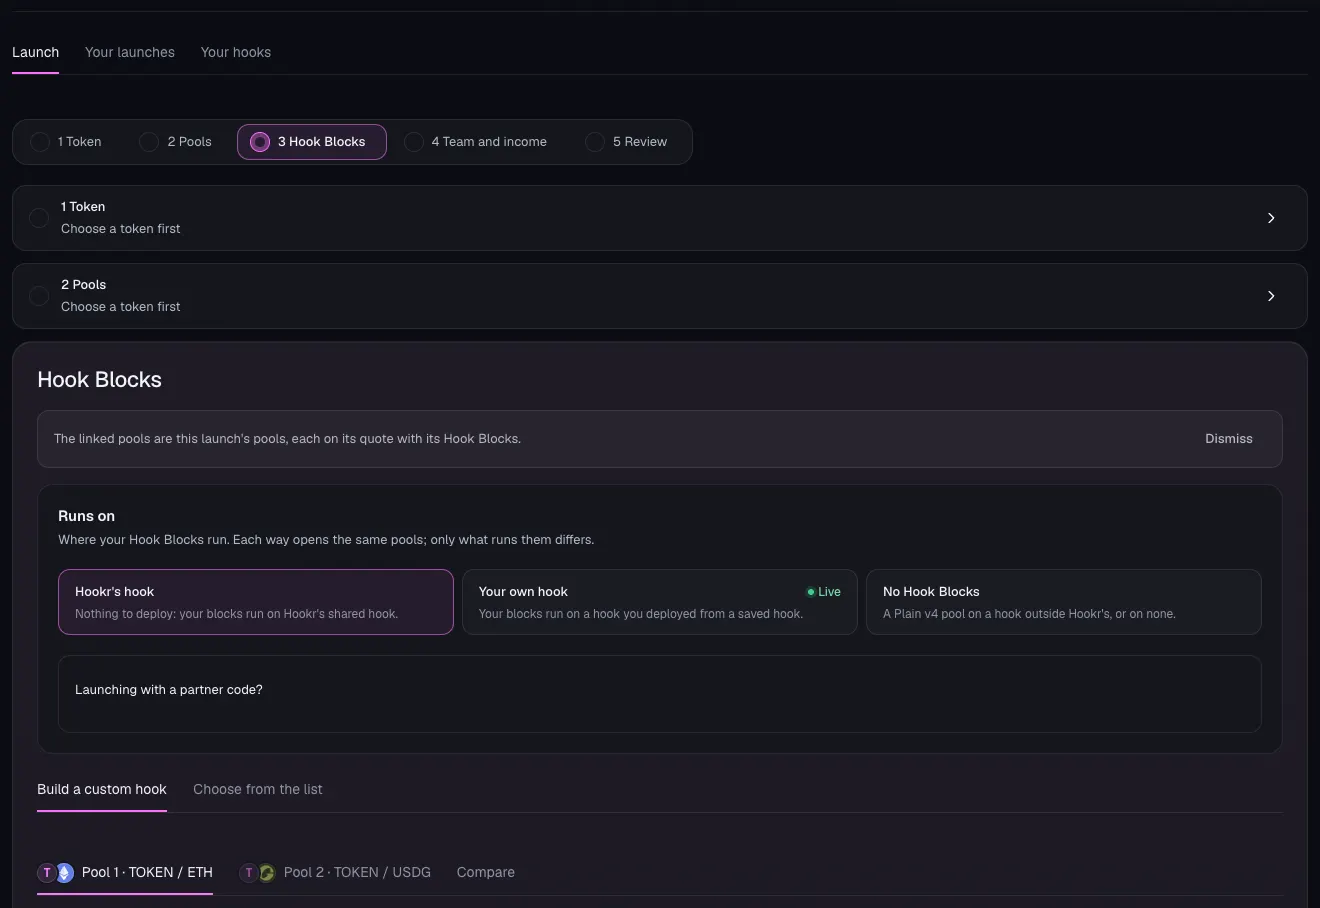Select step 3 Hook Blocks in stepper
Screen dimensions: 1320x908
312,142
